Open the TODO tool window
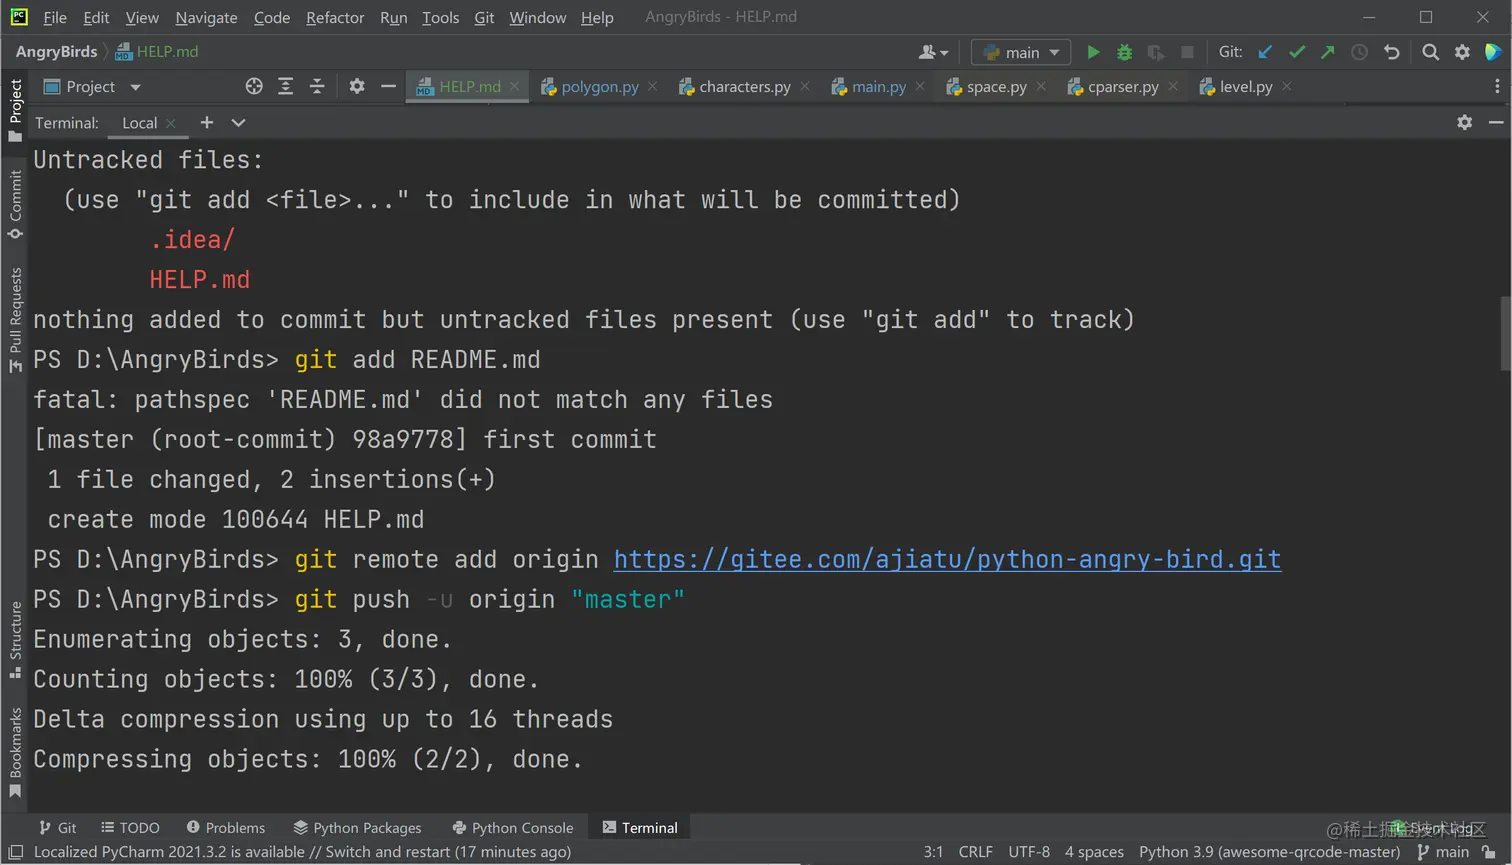This screenshot has height=865, width=1512. pos(130,828)
